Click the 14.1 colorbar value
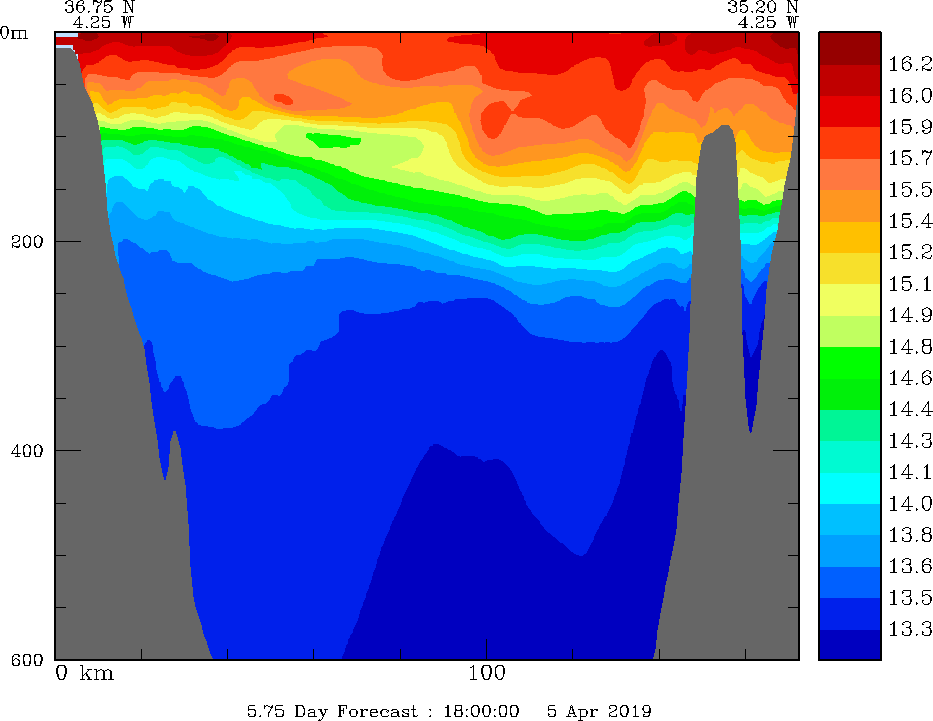The image size is (933, 721). 910,472
